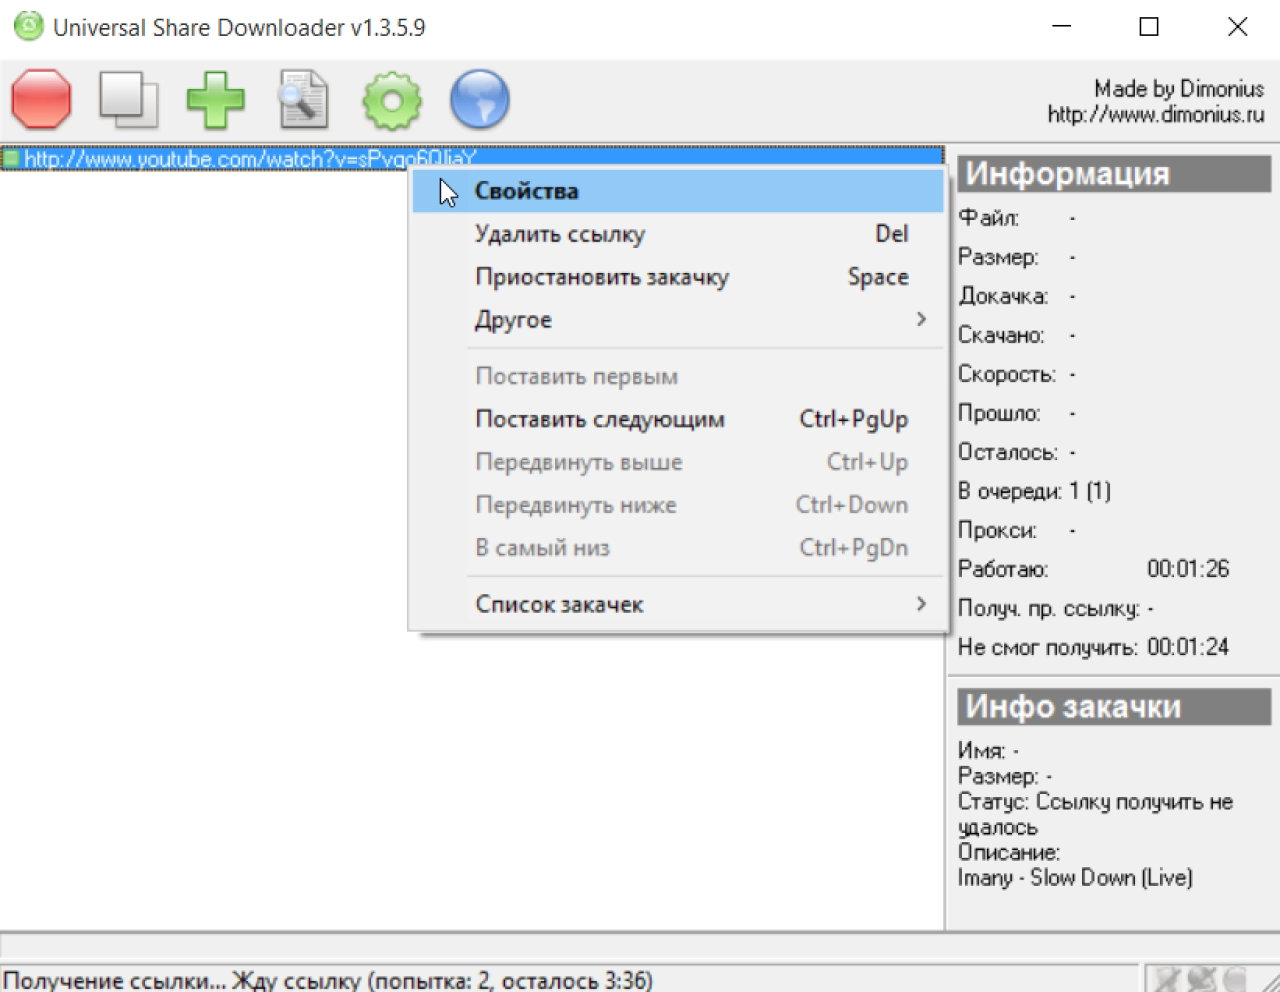Click the Прокси: label
This screenshot has width=1280, height=992.
997,530
